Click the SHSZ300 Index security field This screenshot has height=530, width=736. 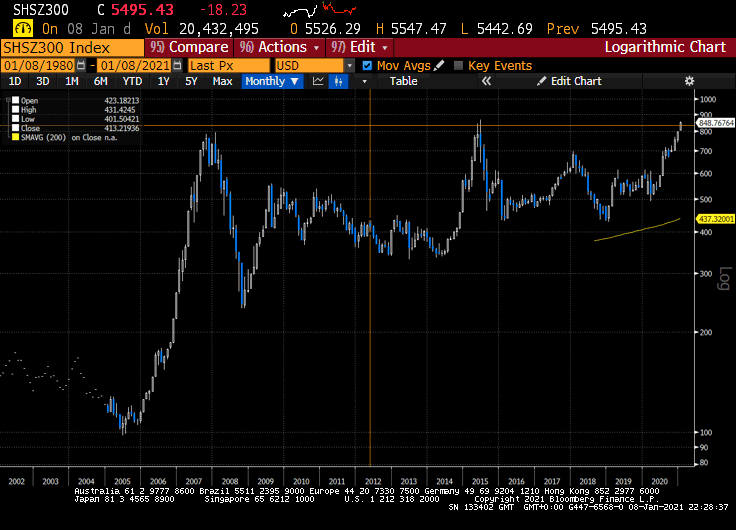point(72,47)
